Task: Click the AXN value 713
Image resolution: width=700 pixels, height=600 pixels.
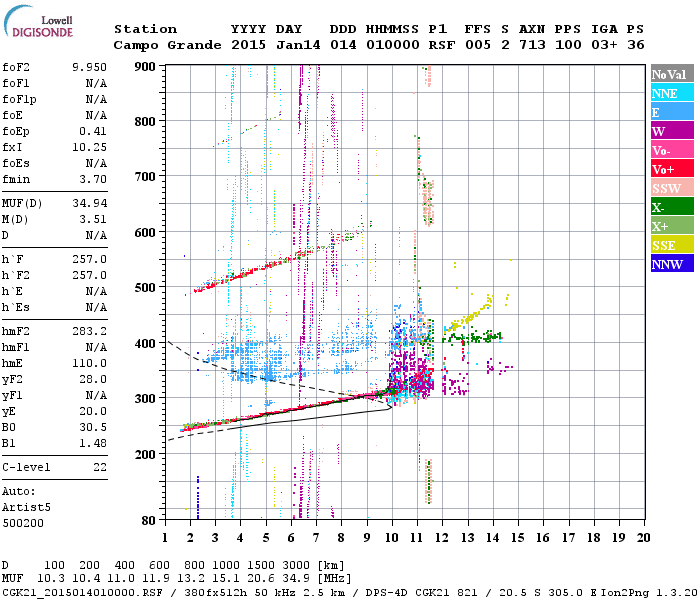Action: point(532,45)
